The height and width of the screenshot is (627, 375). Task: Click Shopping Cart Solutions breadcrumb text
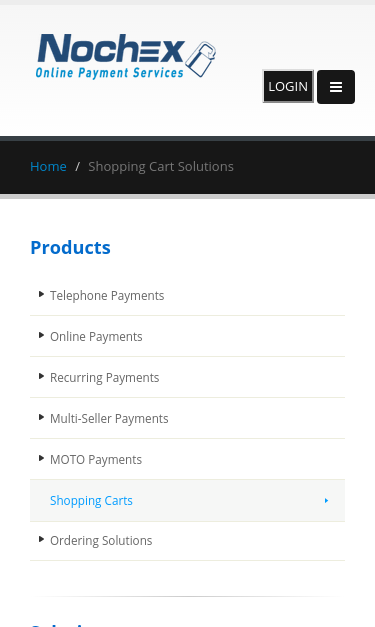point(161,166)
